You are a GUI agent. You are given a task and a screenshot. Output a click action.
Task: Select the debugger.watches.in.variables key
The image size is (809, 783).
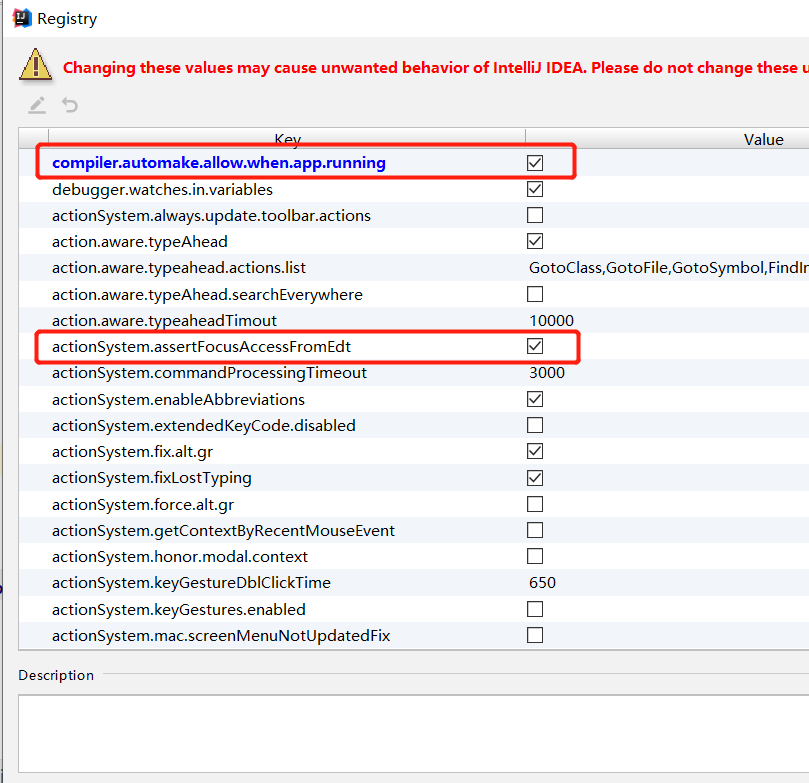(x=162, y=190)
